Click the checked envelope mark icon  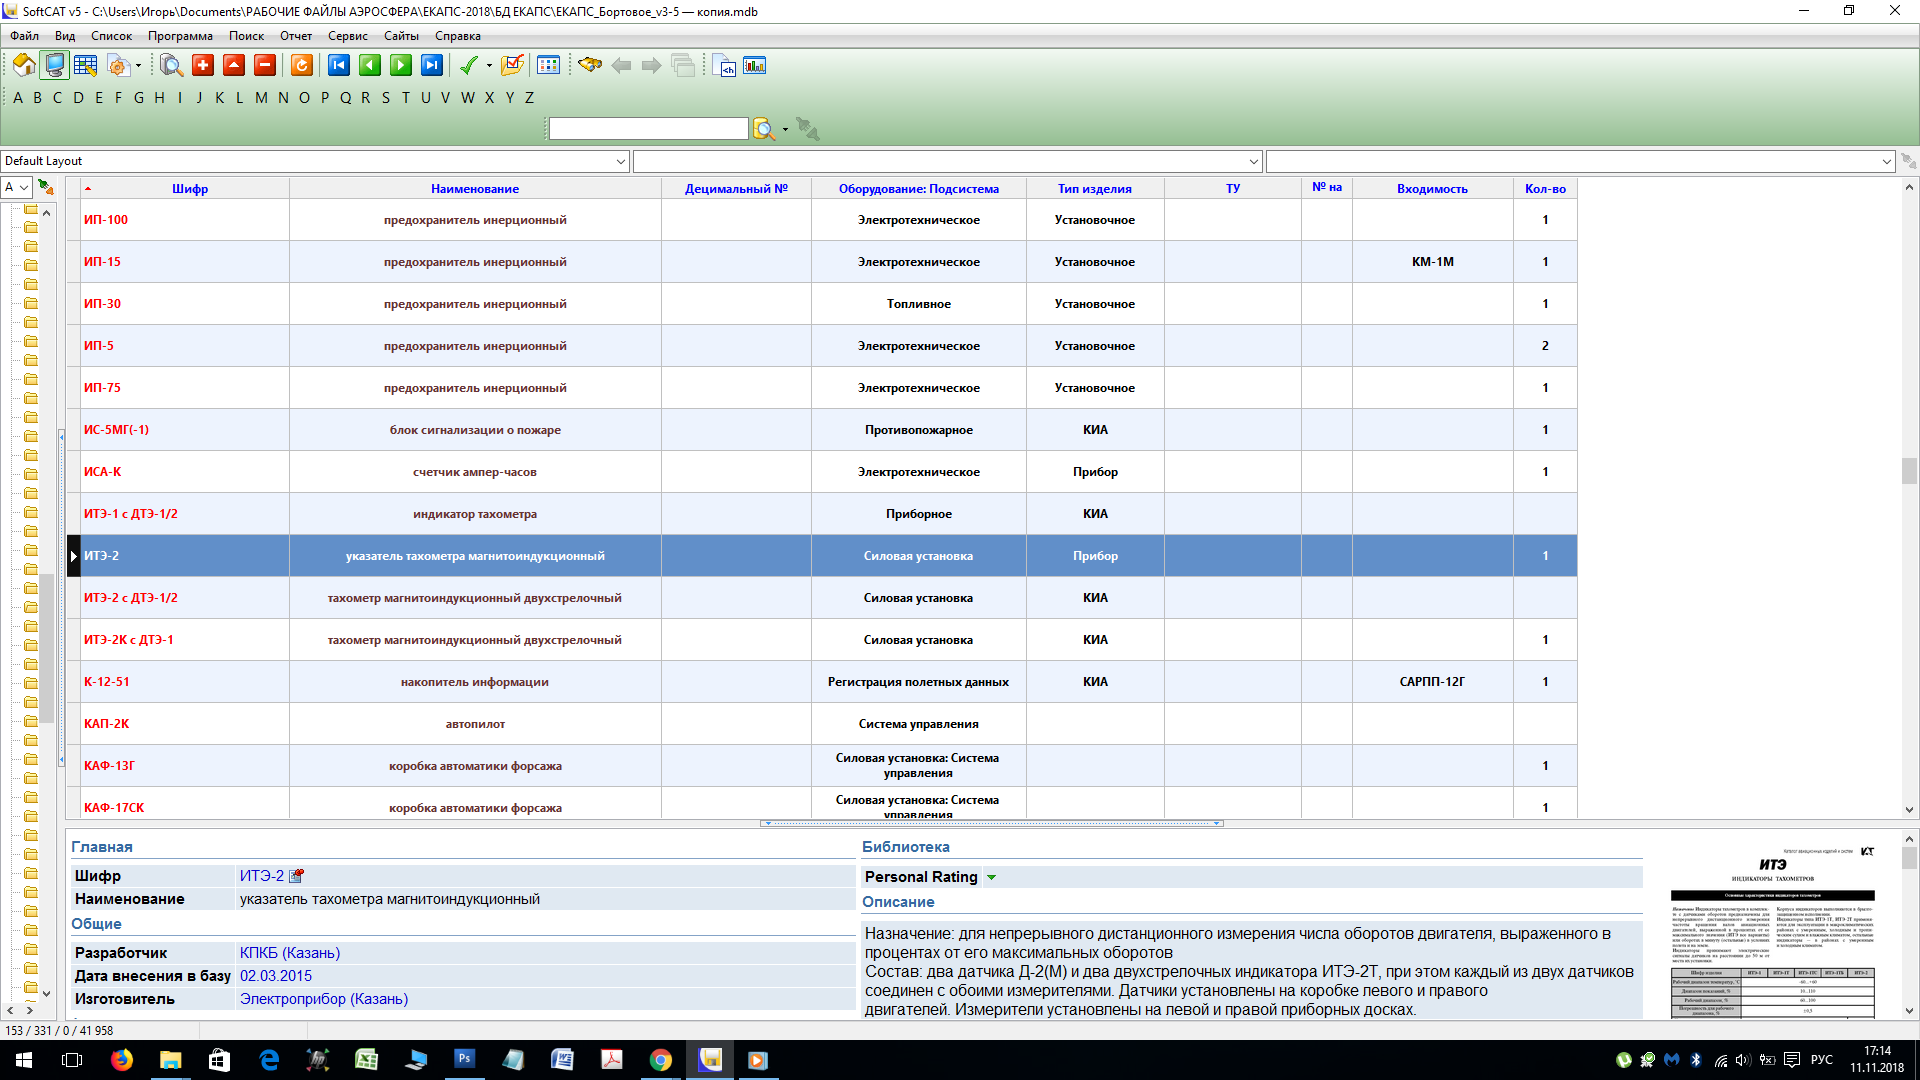pyautogui.click(x=512, y=66)
